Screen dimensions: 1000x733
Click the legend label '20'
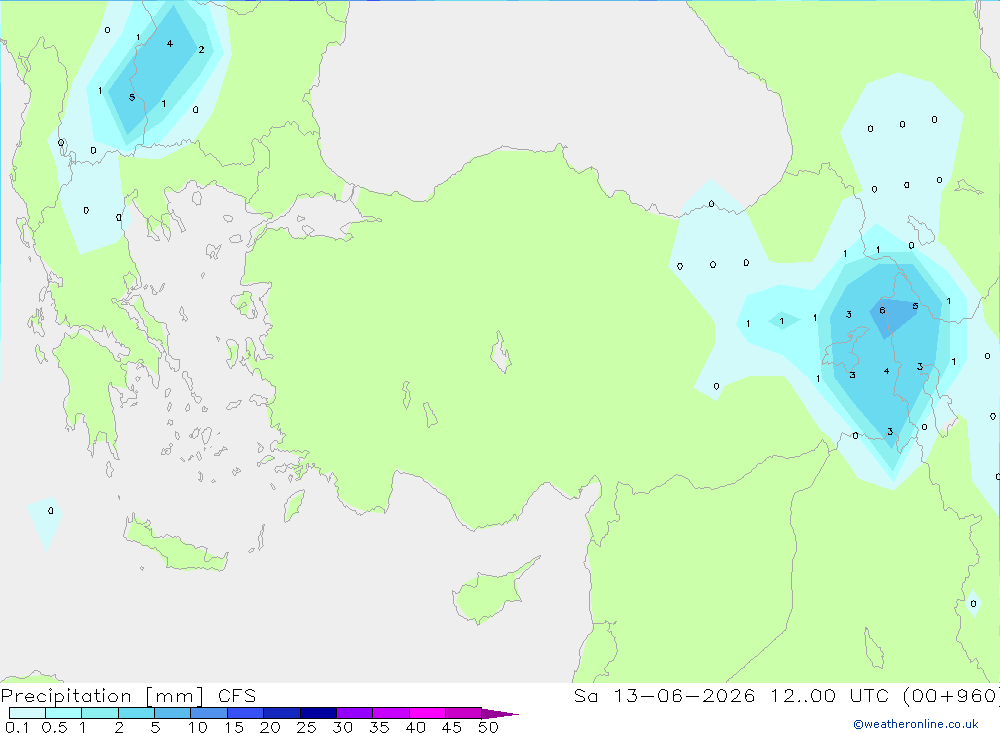270,727
